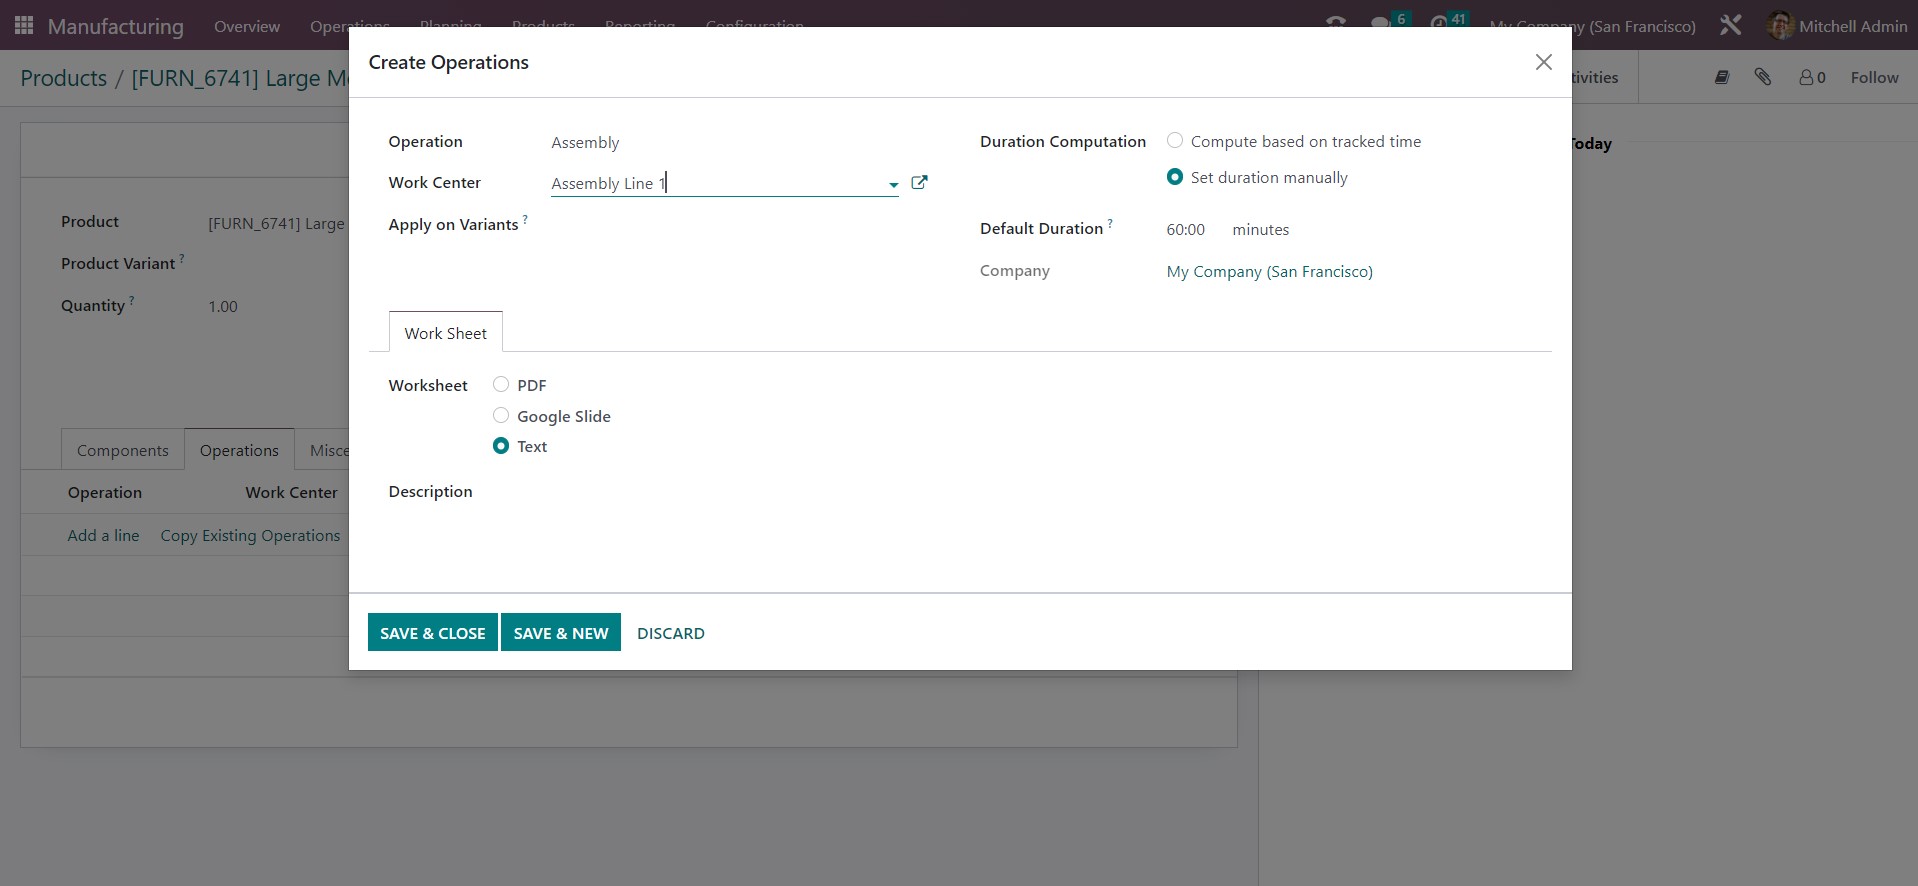Choose PDF worksheet type

coord(501,385)
